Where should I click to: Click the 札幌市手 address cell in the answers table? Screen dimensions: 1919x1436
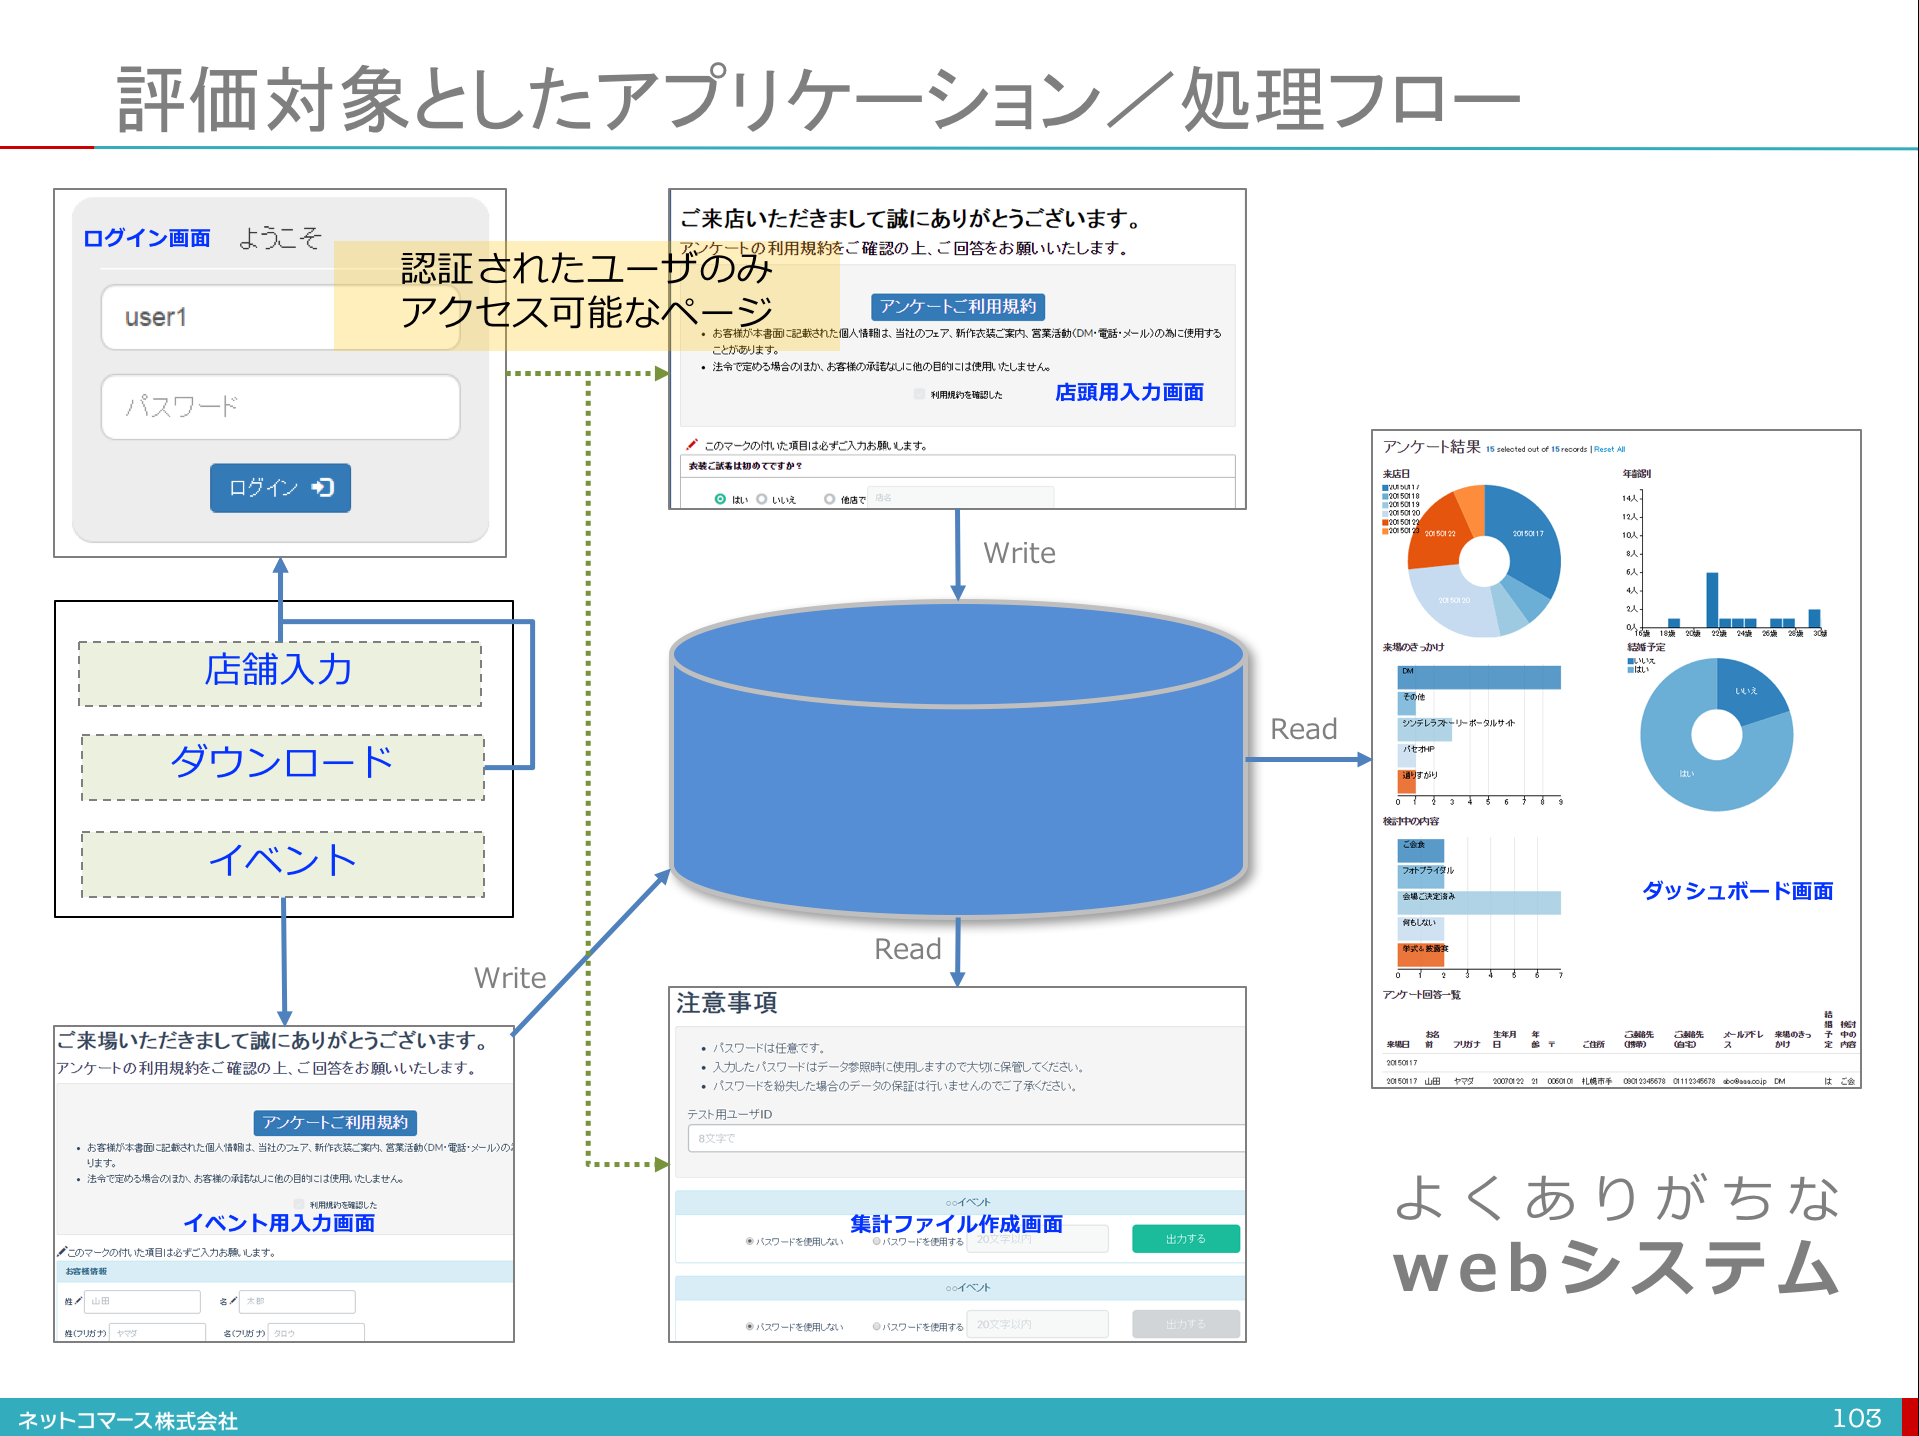[x=1597, y=1081]
